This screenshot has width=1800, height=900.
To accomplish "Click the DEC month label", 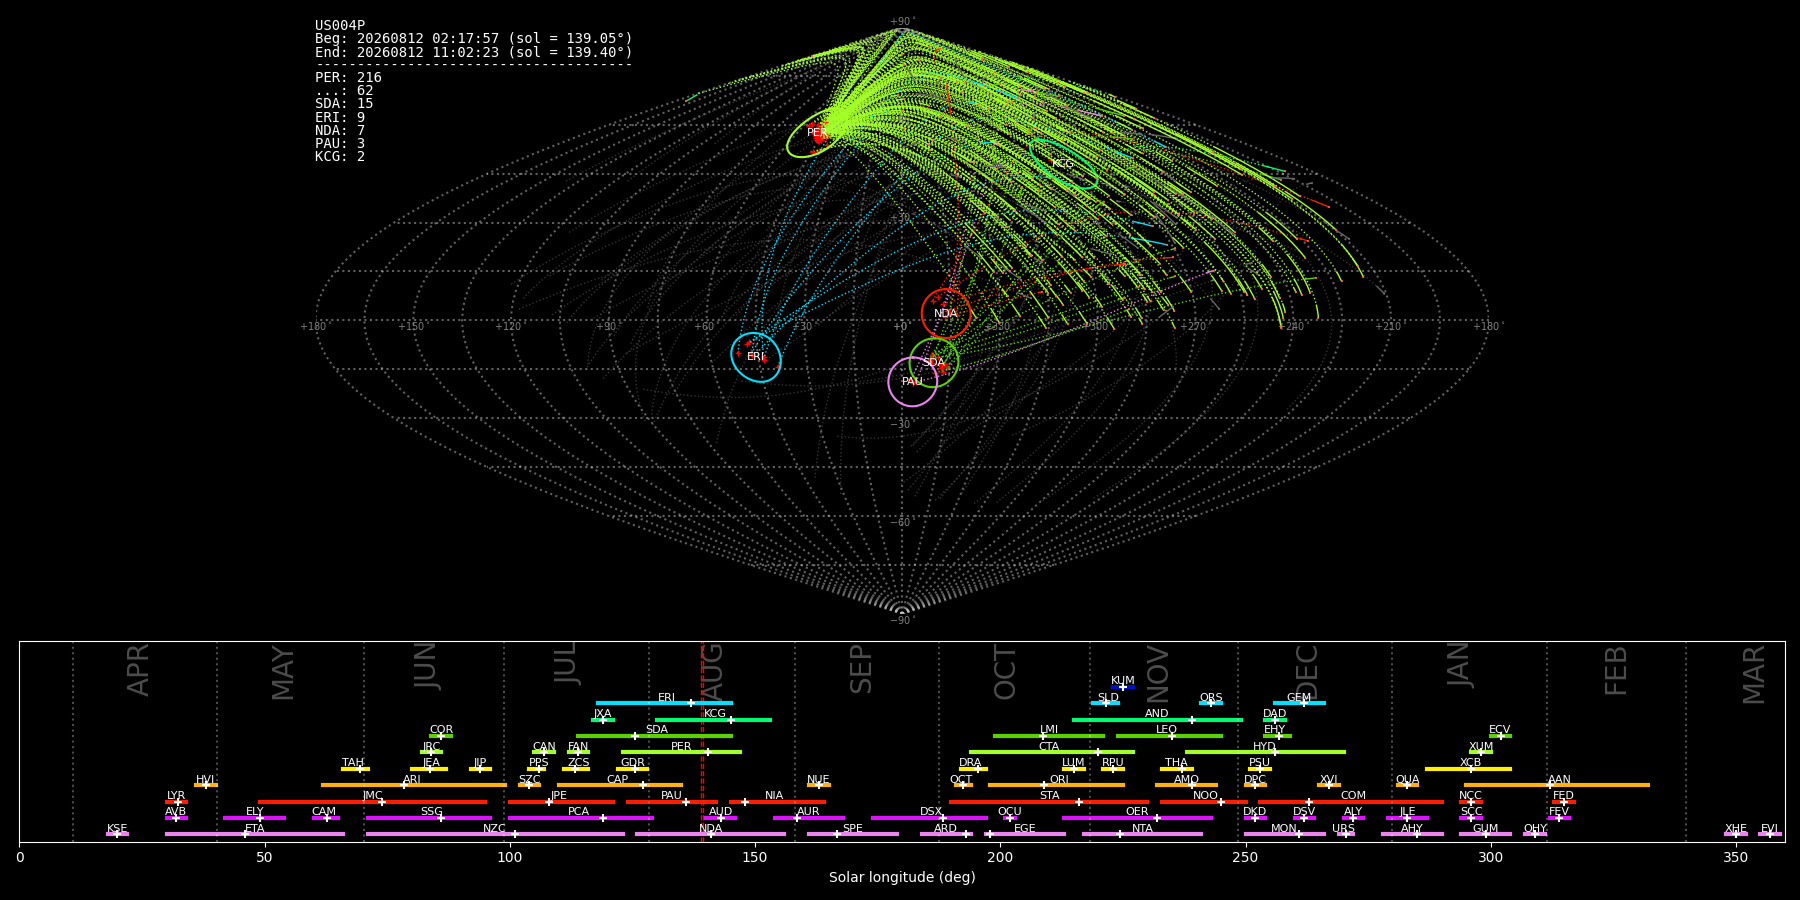I will (1307, 672).
